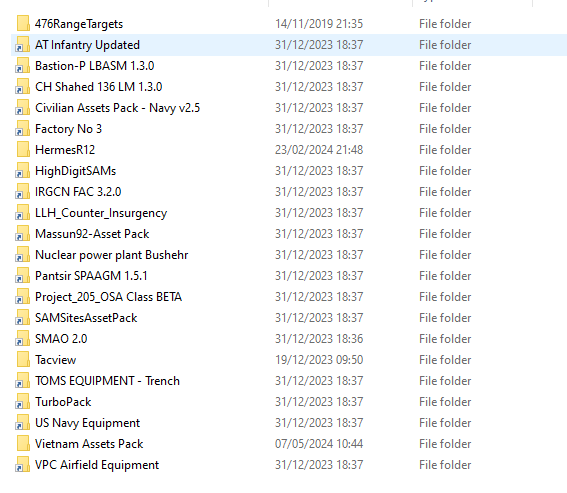The height and width of the screenshot is (493, 567).
Task: Click the TurboPack folder icon
Action: tap(23, 401)
